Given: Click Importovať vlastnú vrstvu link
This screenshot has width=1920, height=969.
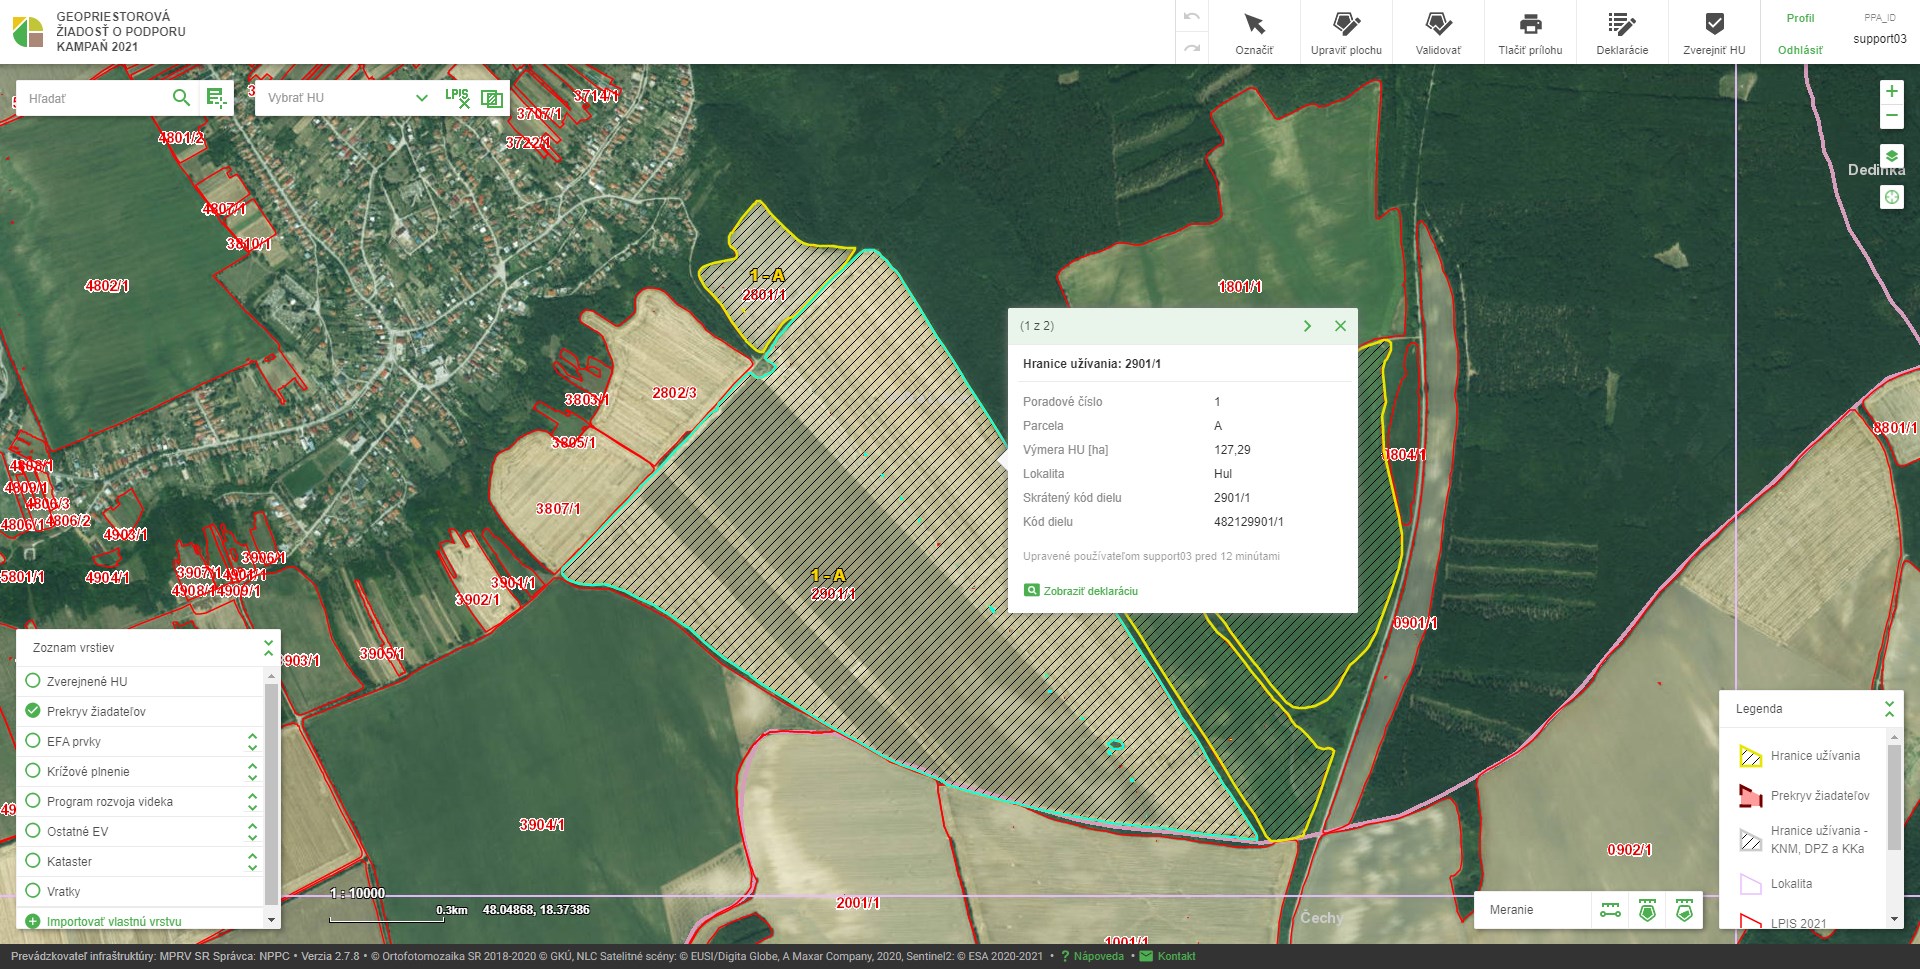Looking at the screenshot, I should point(114,922).
